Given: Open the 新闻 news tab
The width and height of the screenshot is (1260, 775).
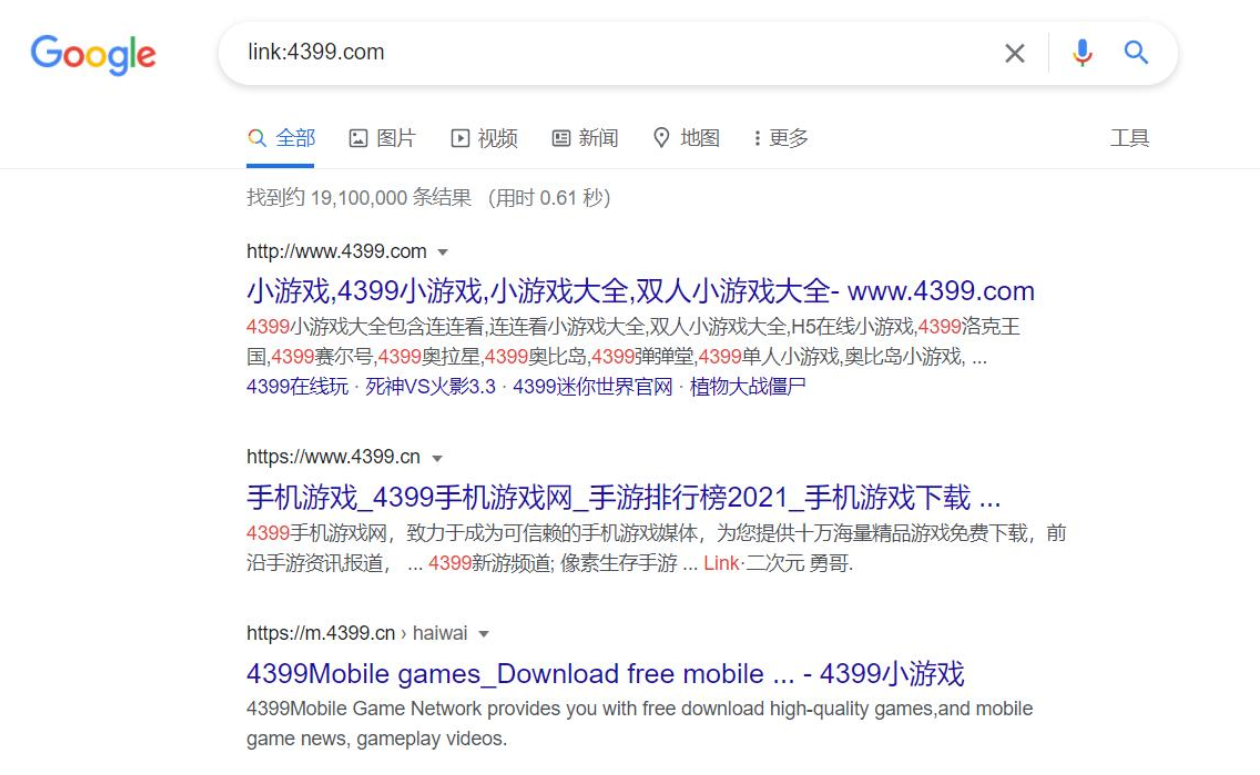Looking at the screenshot, I should pyautogui.click(x=585, y=138).
